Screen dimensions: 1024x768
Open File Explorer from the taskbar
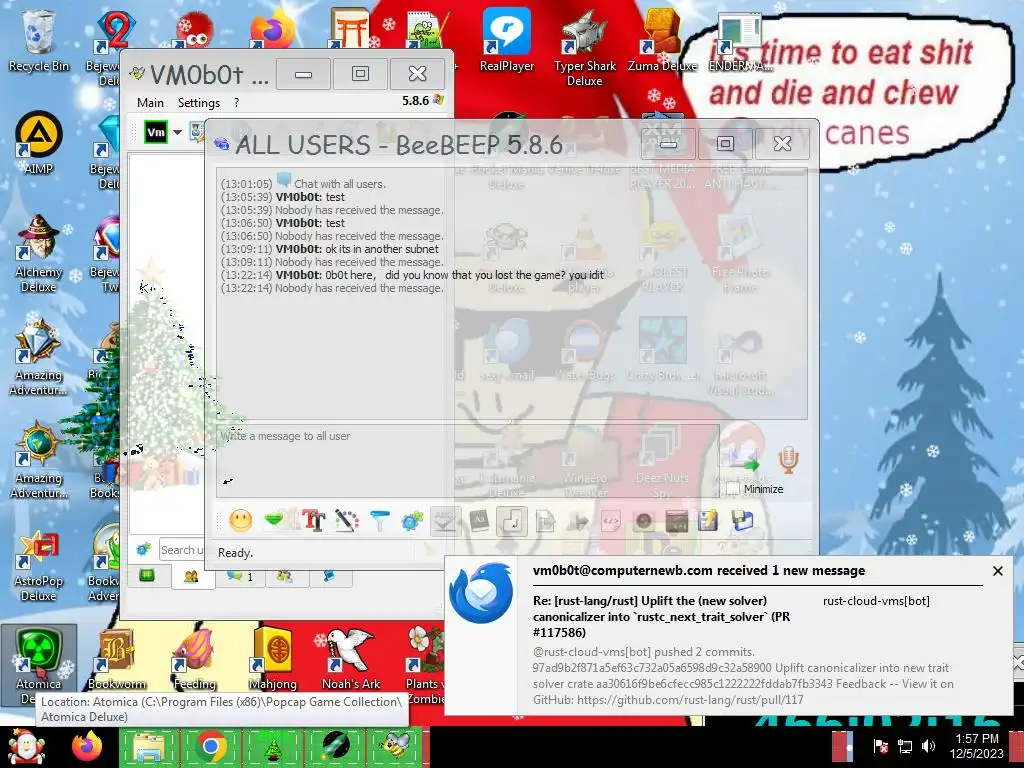149,746
